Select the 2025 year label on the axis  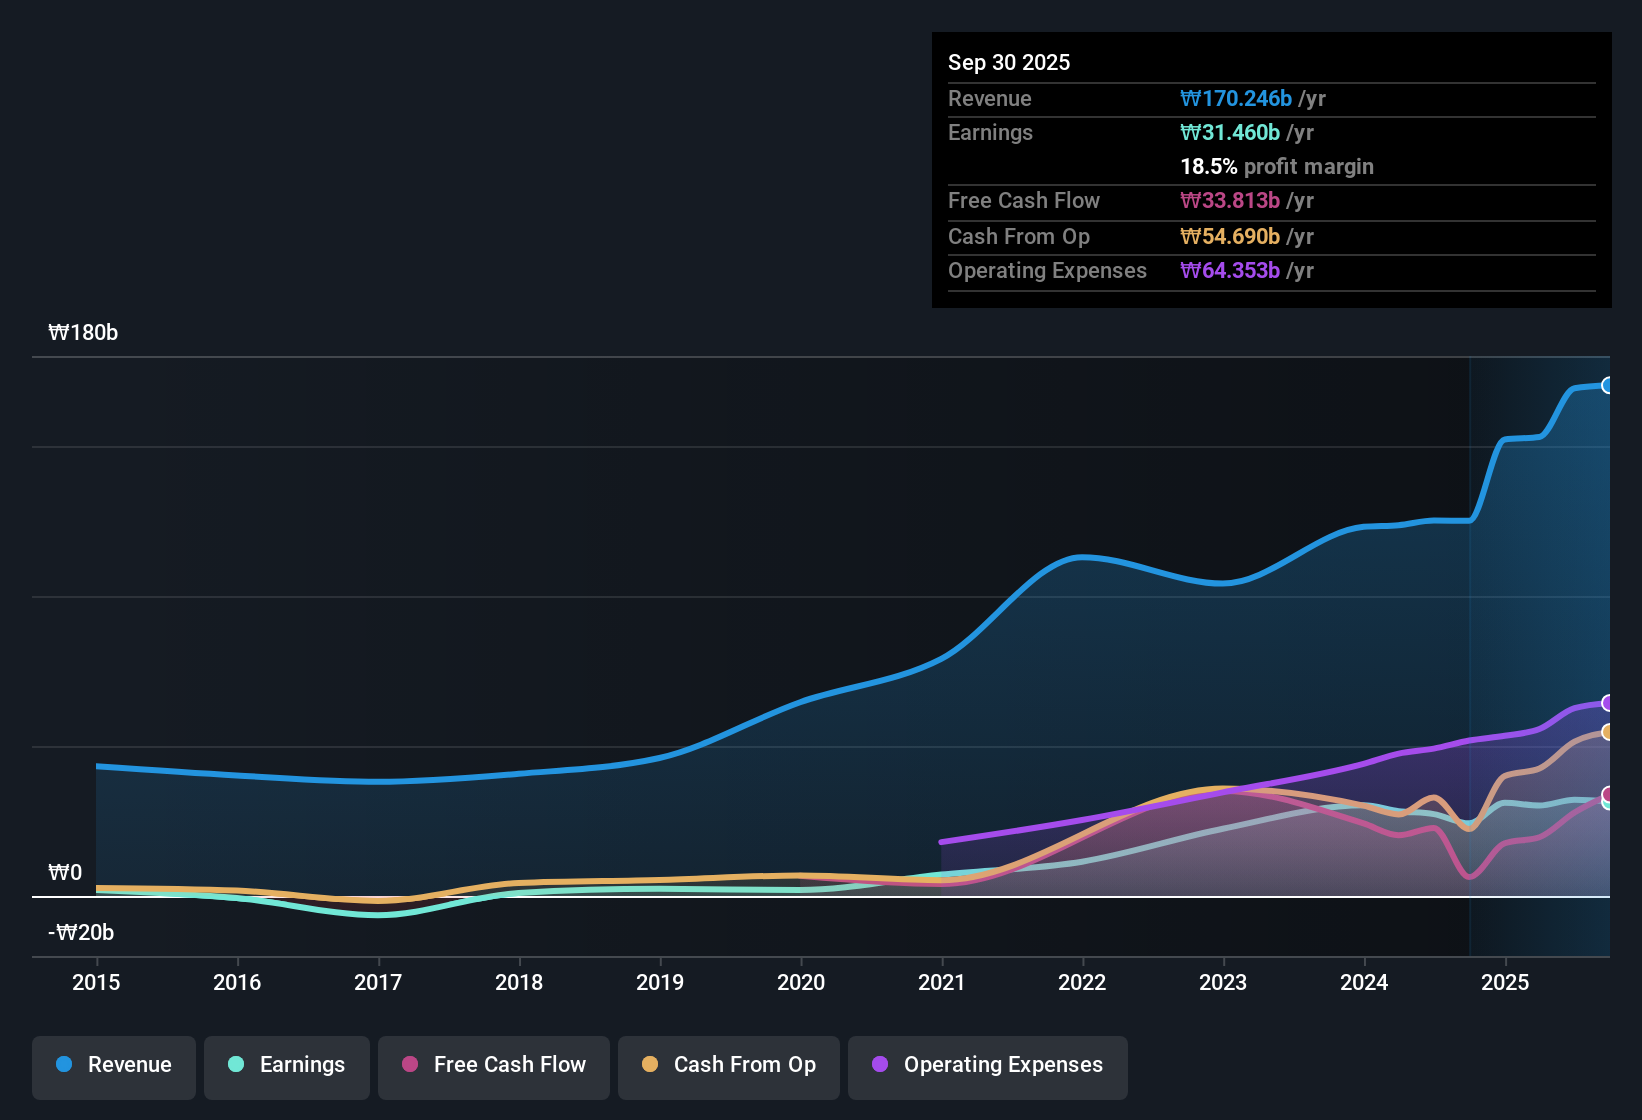click(1506, 983)
